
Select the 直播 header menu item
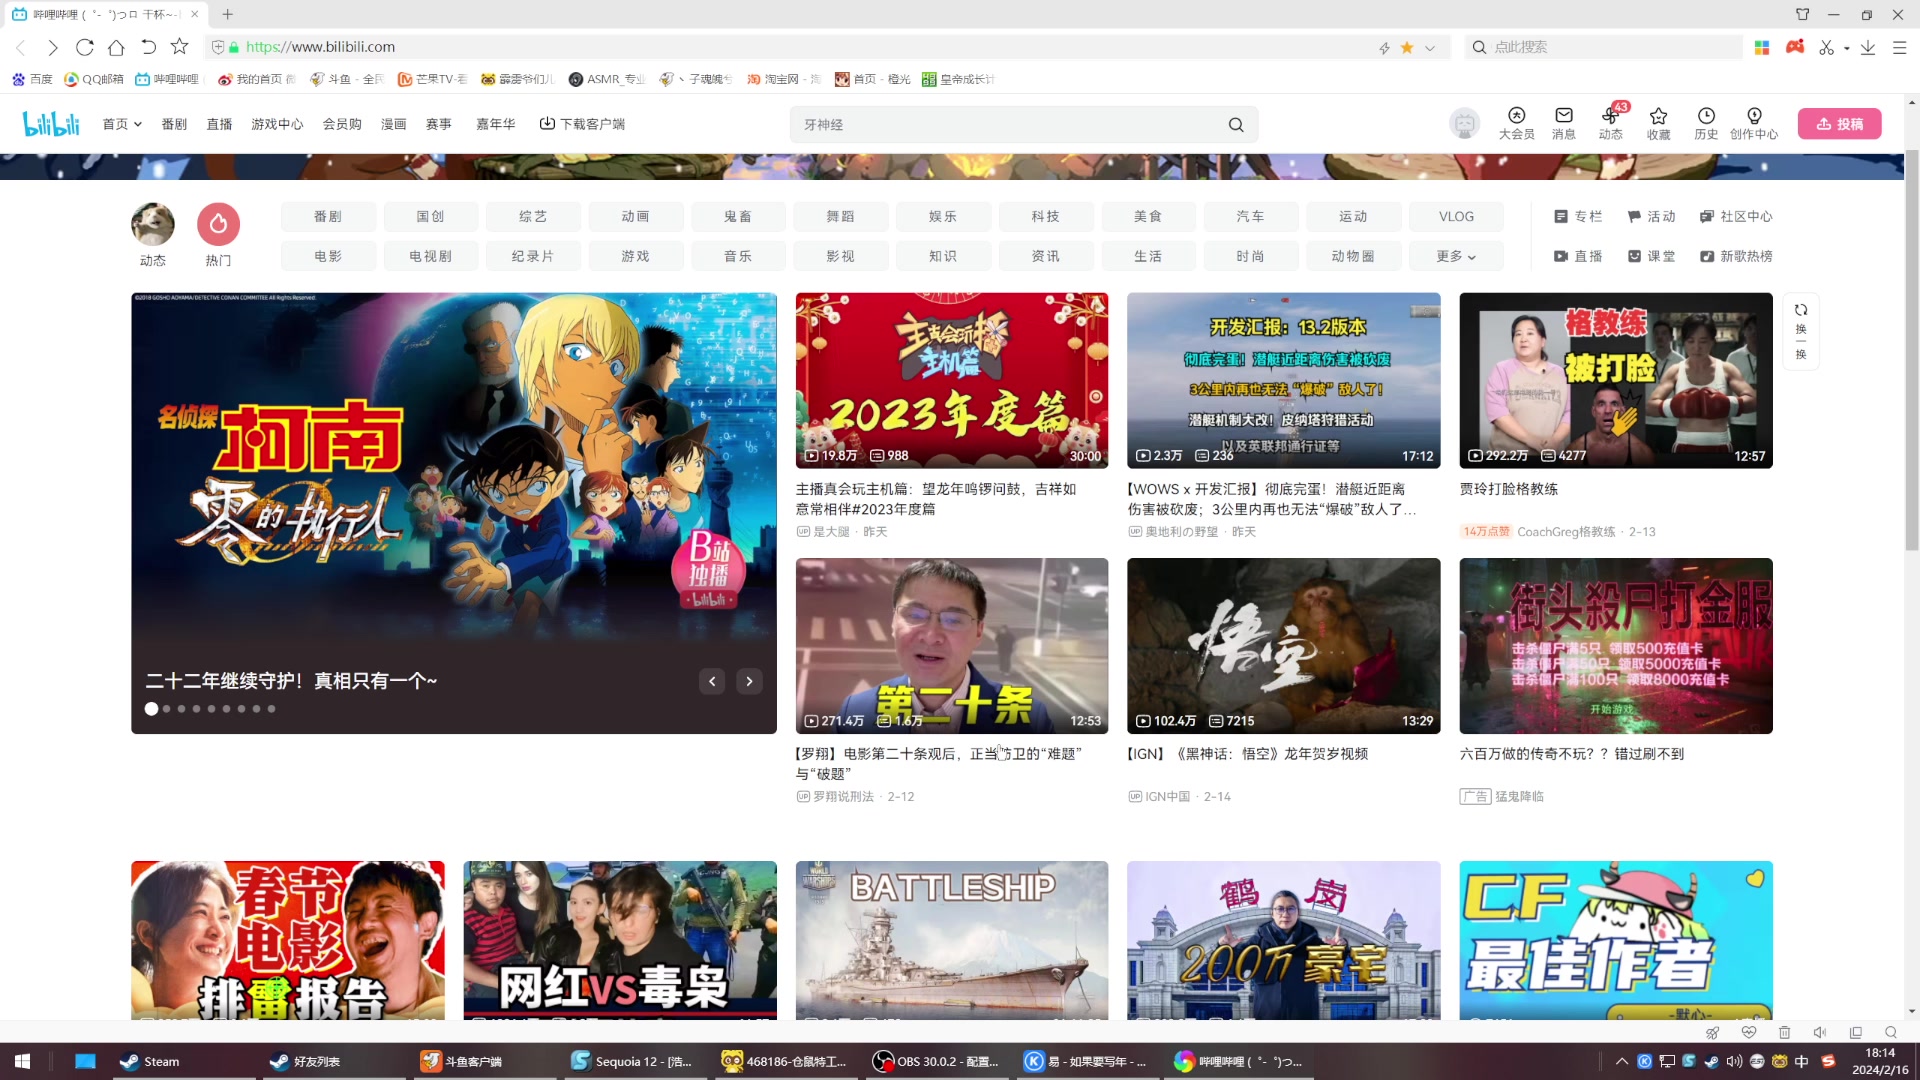[x=219, y=124]
